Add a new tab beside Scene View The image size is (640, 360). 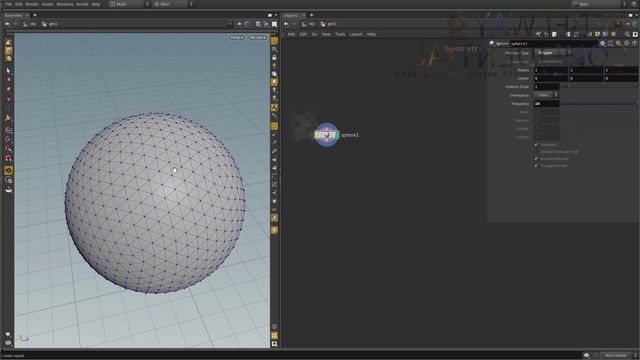coord(35,16)
